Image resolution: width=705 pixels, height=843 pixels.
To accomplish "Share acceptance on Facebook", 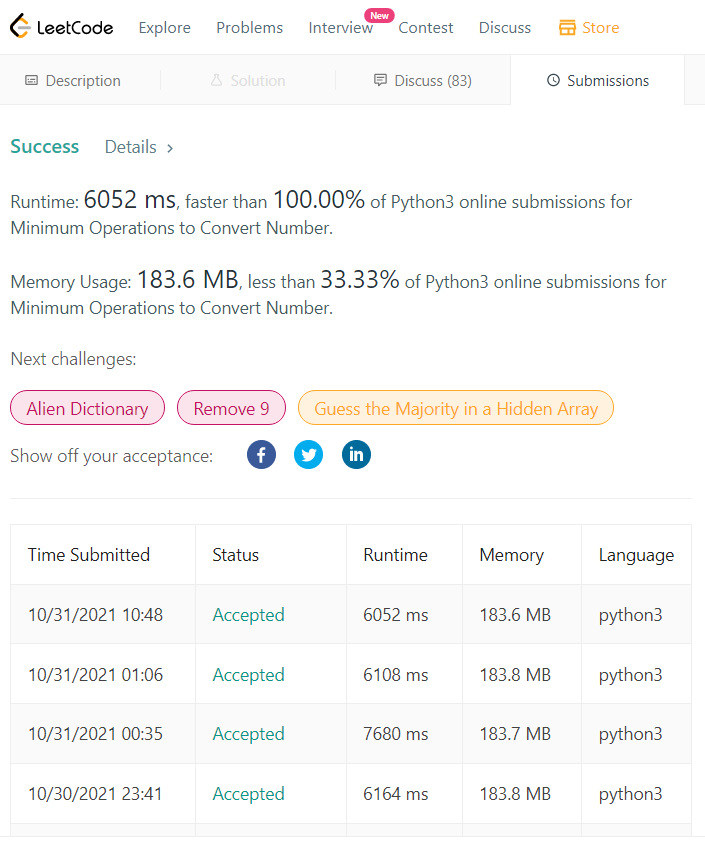I will point(261,456).
